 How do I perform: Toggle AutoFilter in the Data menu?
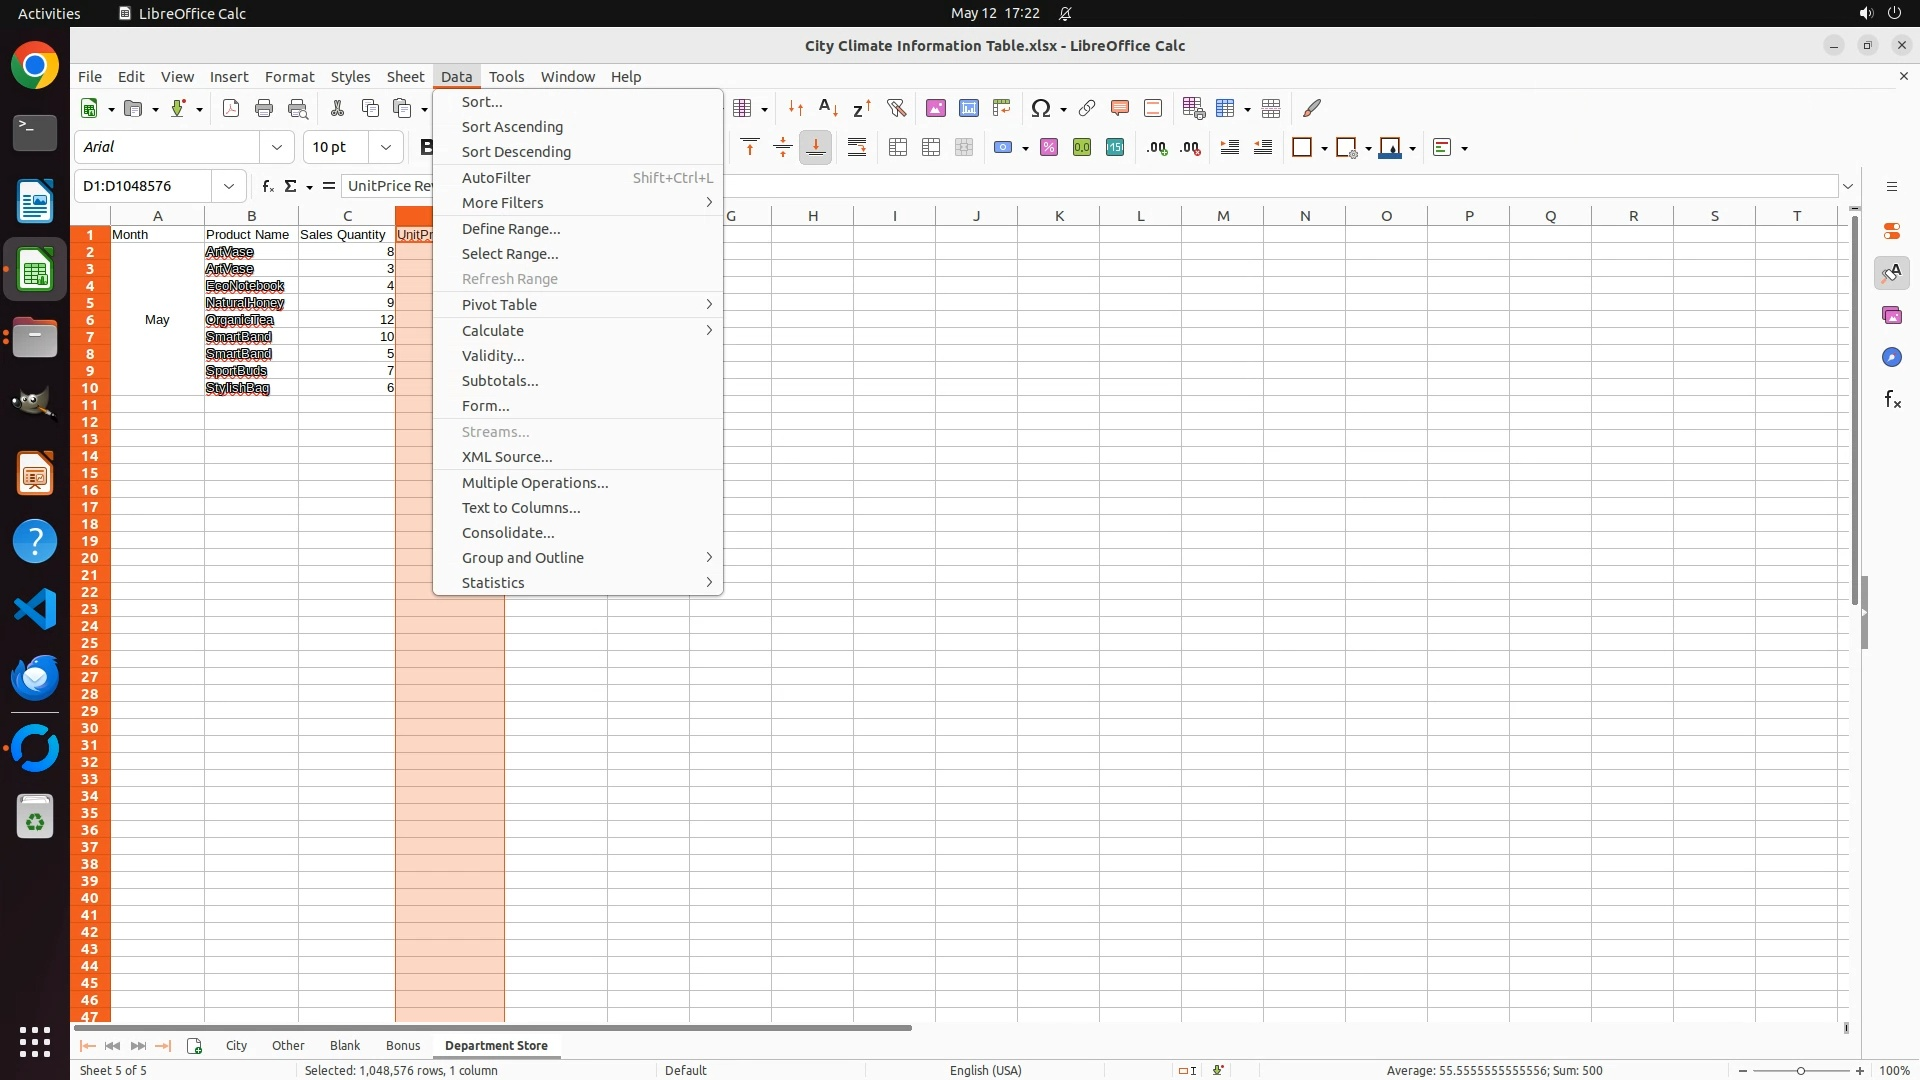tap(497, 177)
